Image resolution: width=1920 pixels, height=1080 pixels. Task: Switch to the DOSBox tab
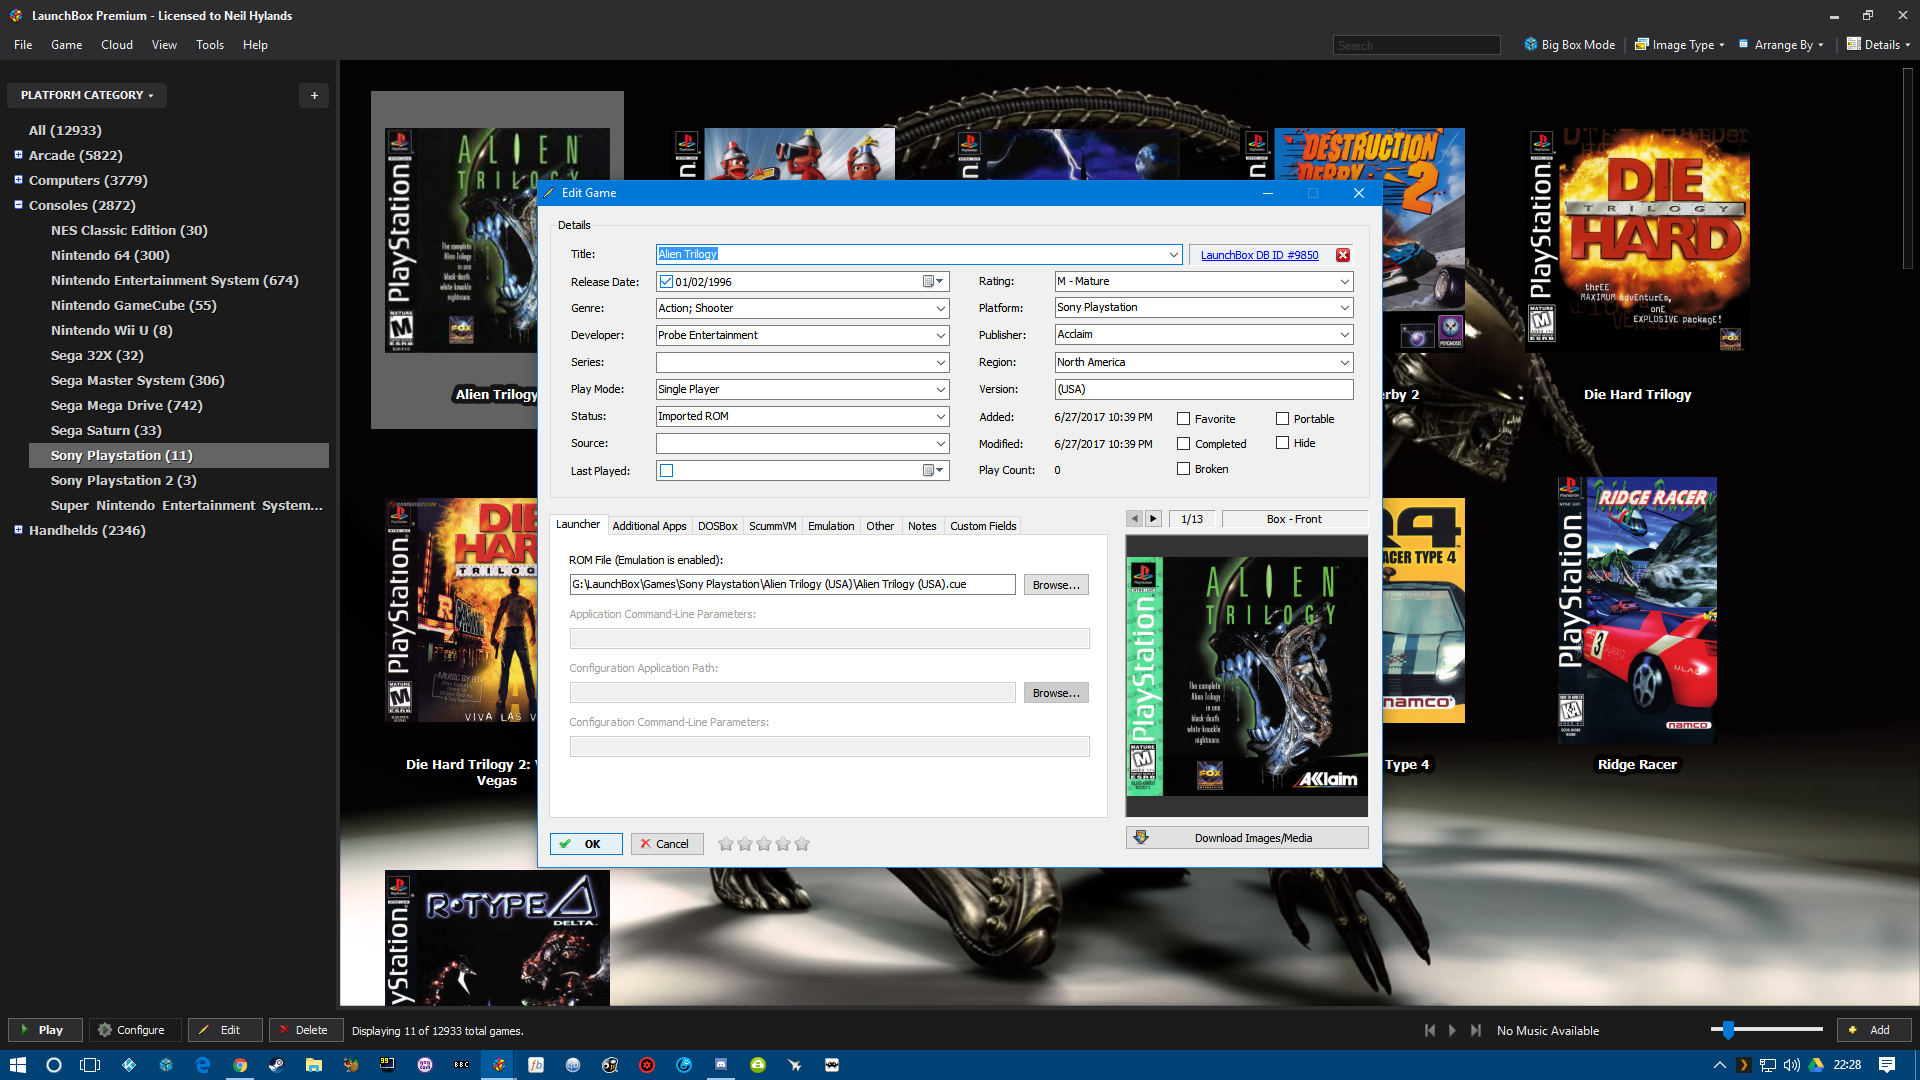click(x=717, y=526)
